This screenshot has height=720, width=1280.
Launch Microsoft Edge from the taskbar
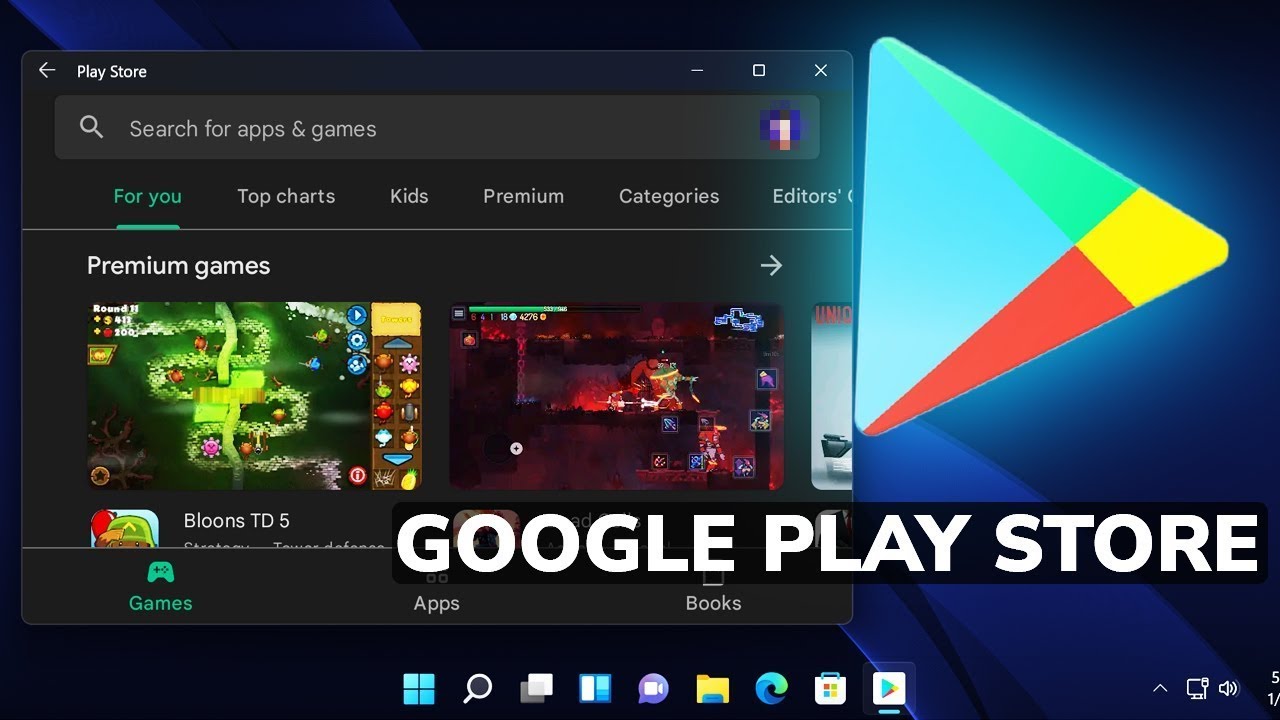[771, 688]
